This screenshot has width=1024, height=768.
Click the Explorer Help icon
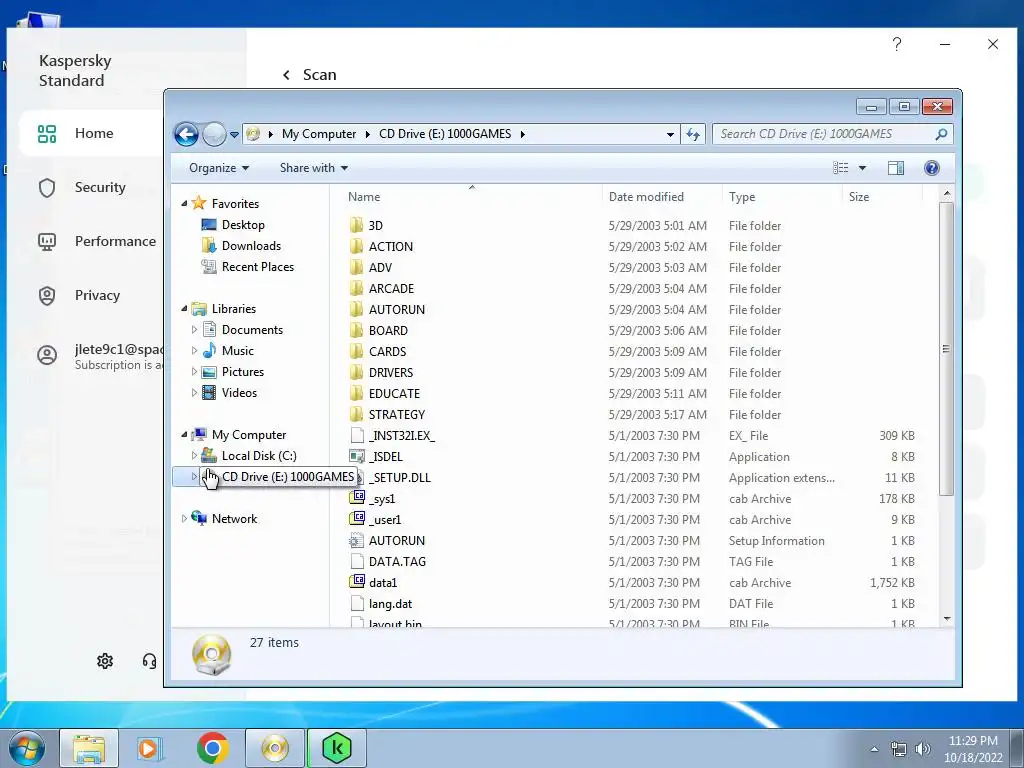coord(932,168)
